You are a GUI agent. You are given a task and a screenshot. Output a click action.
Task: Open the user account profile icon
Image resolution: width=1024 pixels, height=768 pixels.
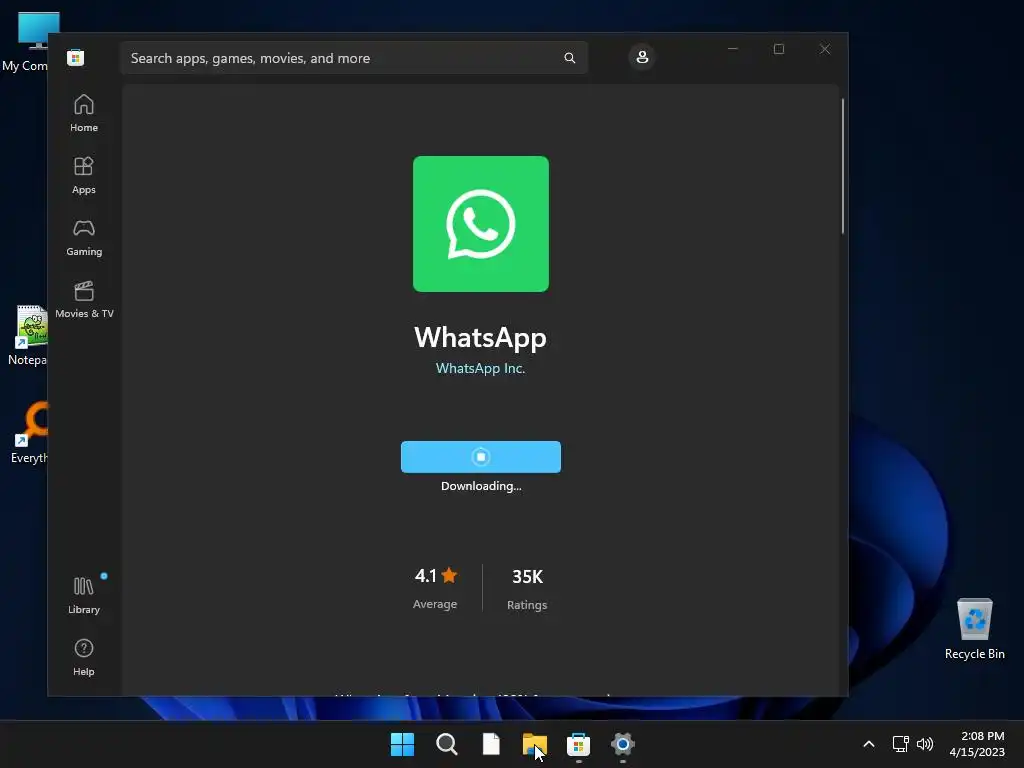pos(642,57)
